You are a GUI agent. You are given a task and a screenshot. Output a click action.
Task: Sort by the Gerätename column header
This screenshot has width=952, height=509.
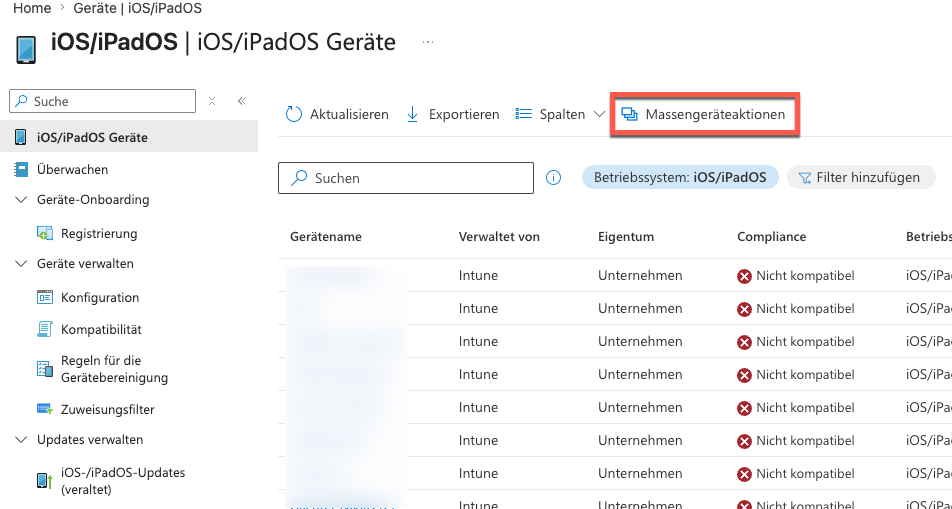click(x=326, y=237)
